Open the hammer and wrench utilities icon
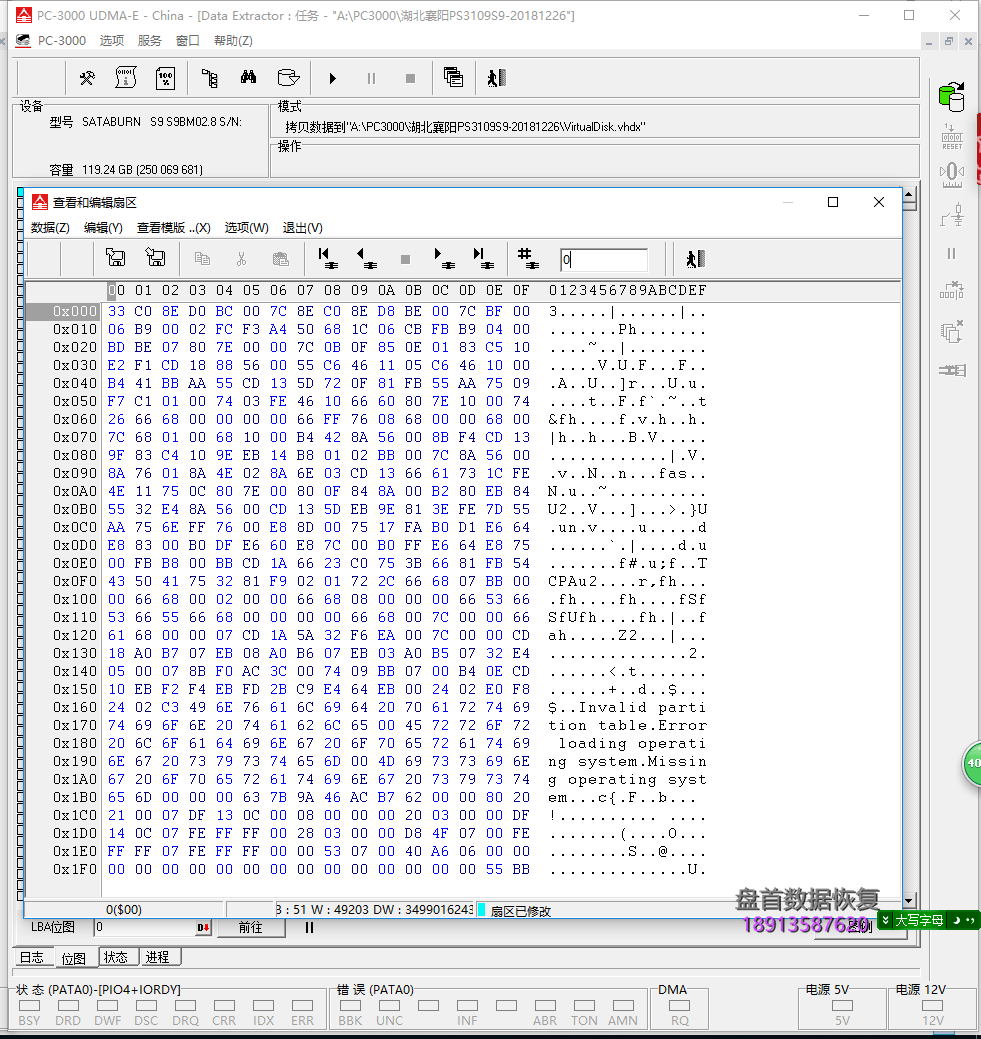This screenshot has width=981, height=1039. (87, 78)
